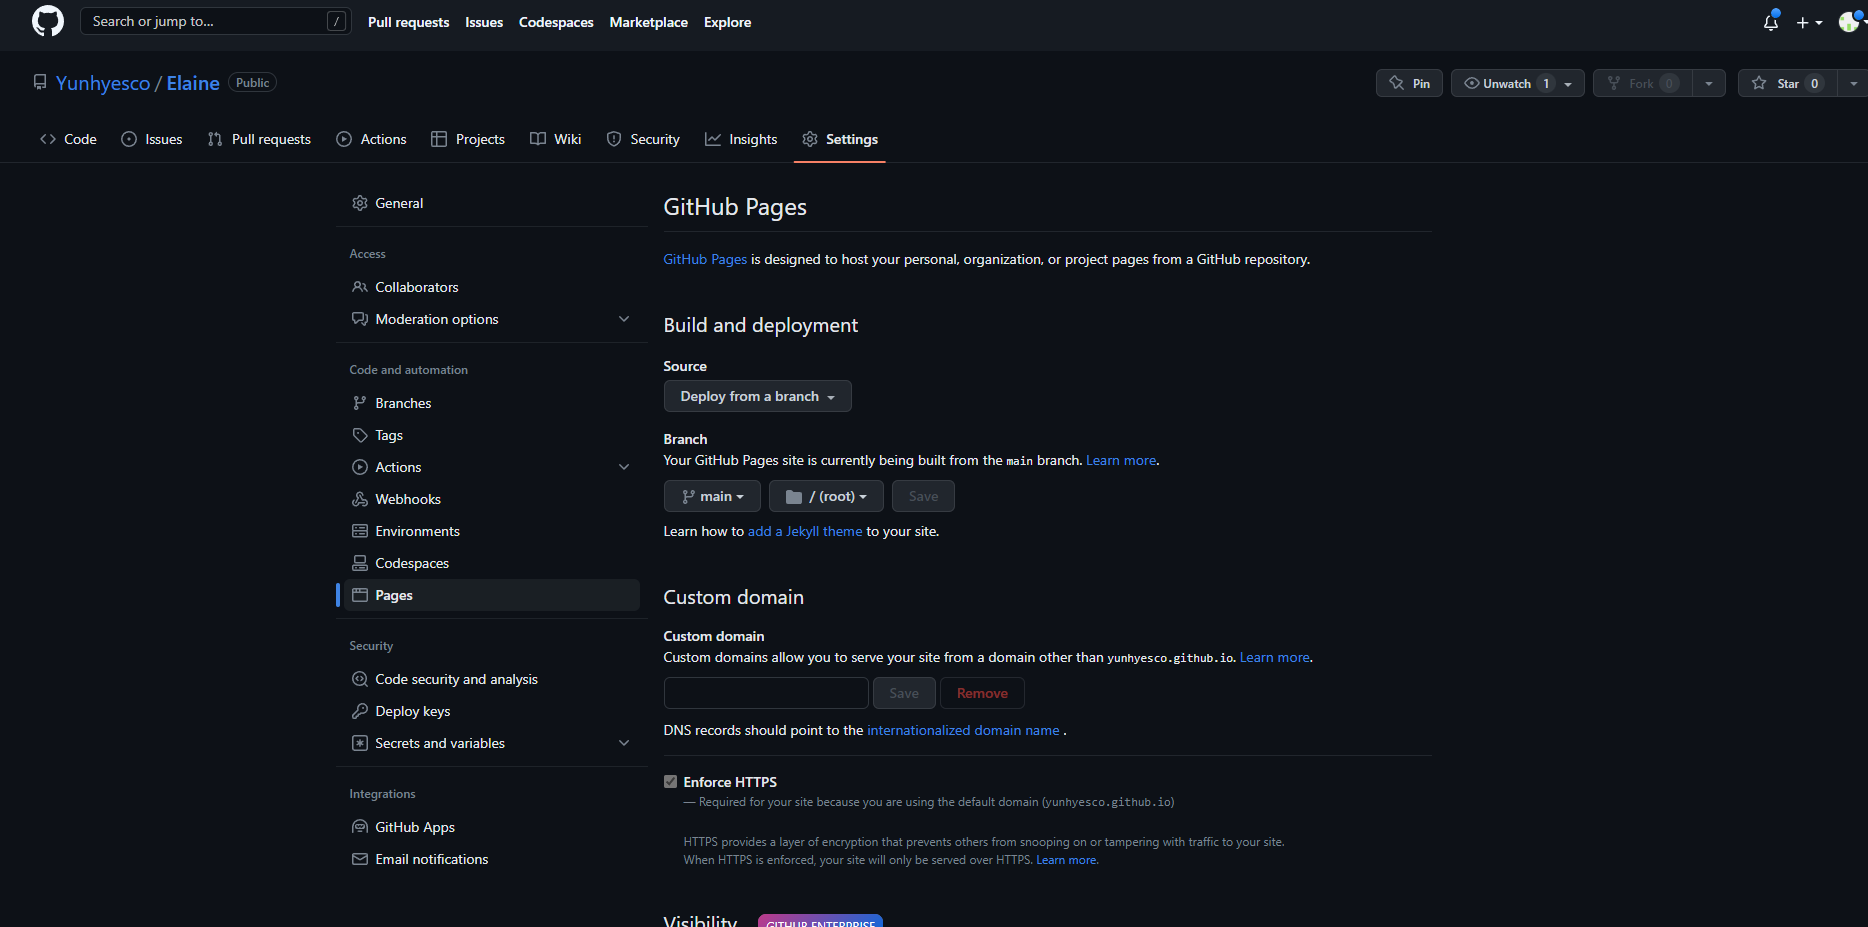This screenshot has width=1868, height=927.
Task: Click Learn more in the HTTPS description
Action: 1066,860
